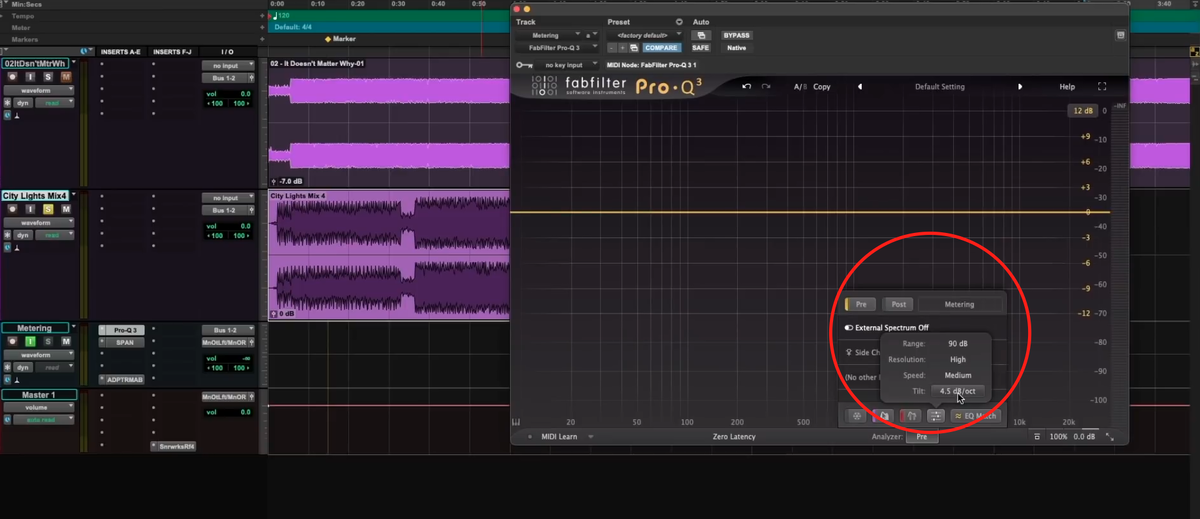Click the EQ Match button
Screen dimensions: 1200x519
point(975,416)
